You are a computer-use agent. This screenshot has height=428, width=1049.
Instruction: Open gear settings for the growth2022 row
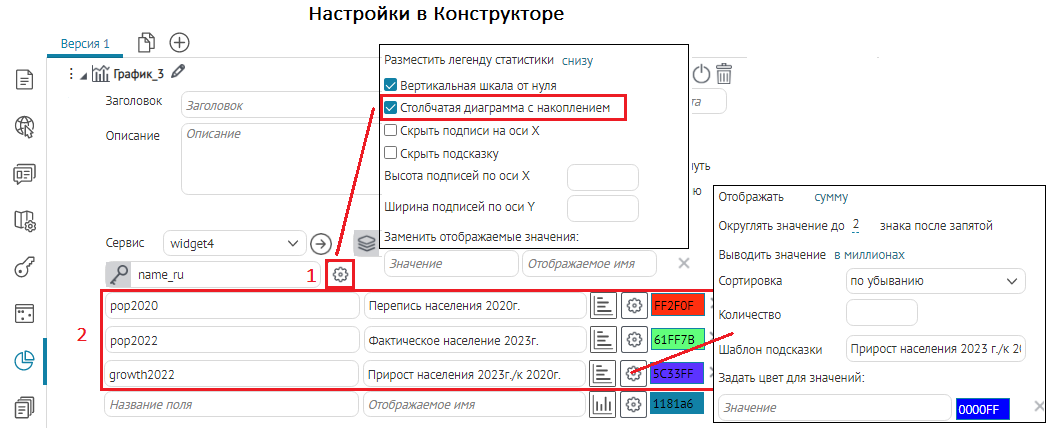tap(633, 373)
